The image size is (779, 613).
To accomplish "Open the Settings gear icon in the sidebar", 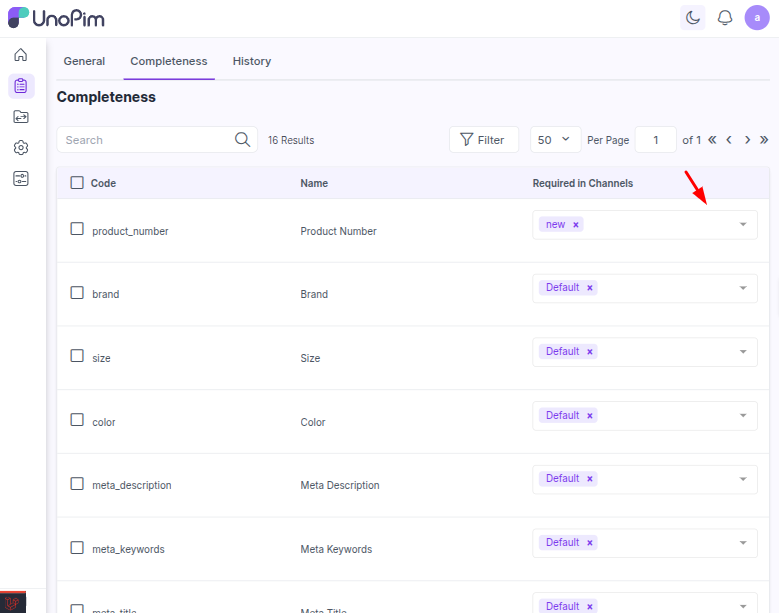I will [x=21, y=148].
